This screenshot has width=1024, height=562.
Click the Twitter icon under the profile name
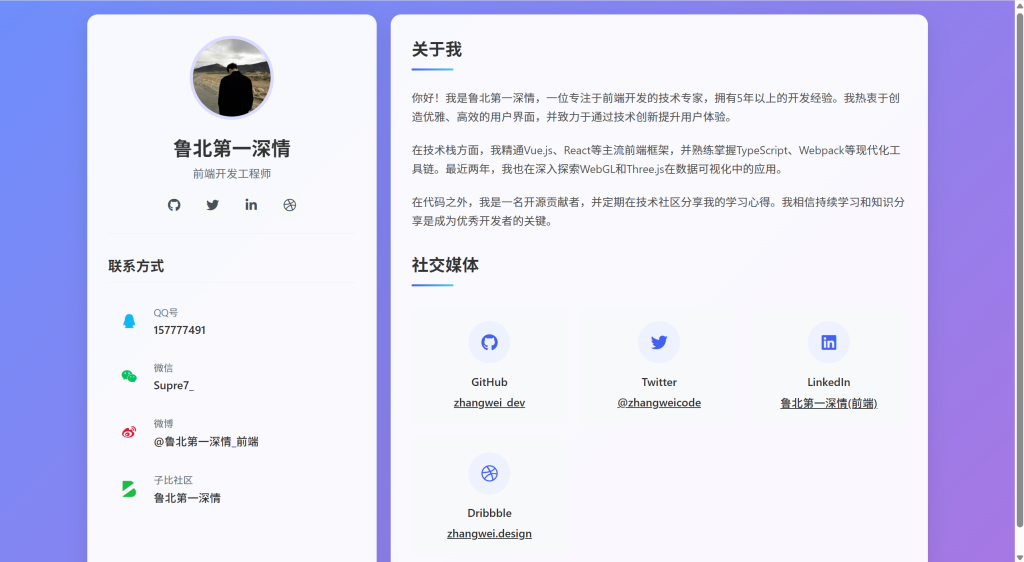212,205
